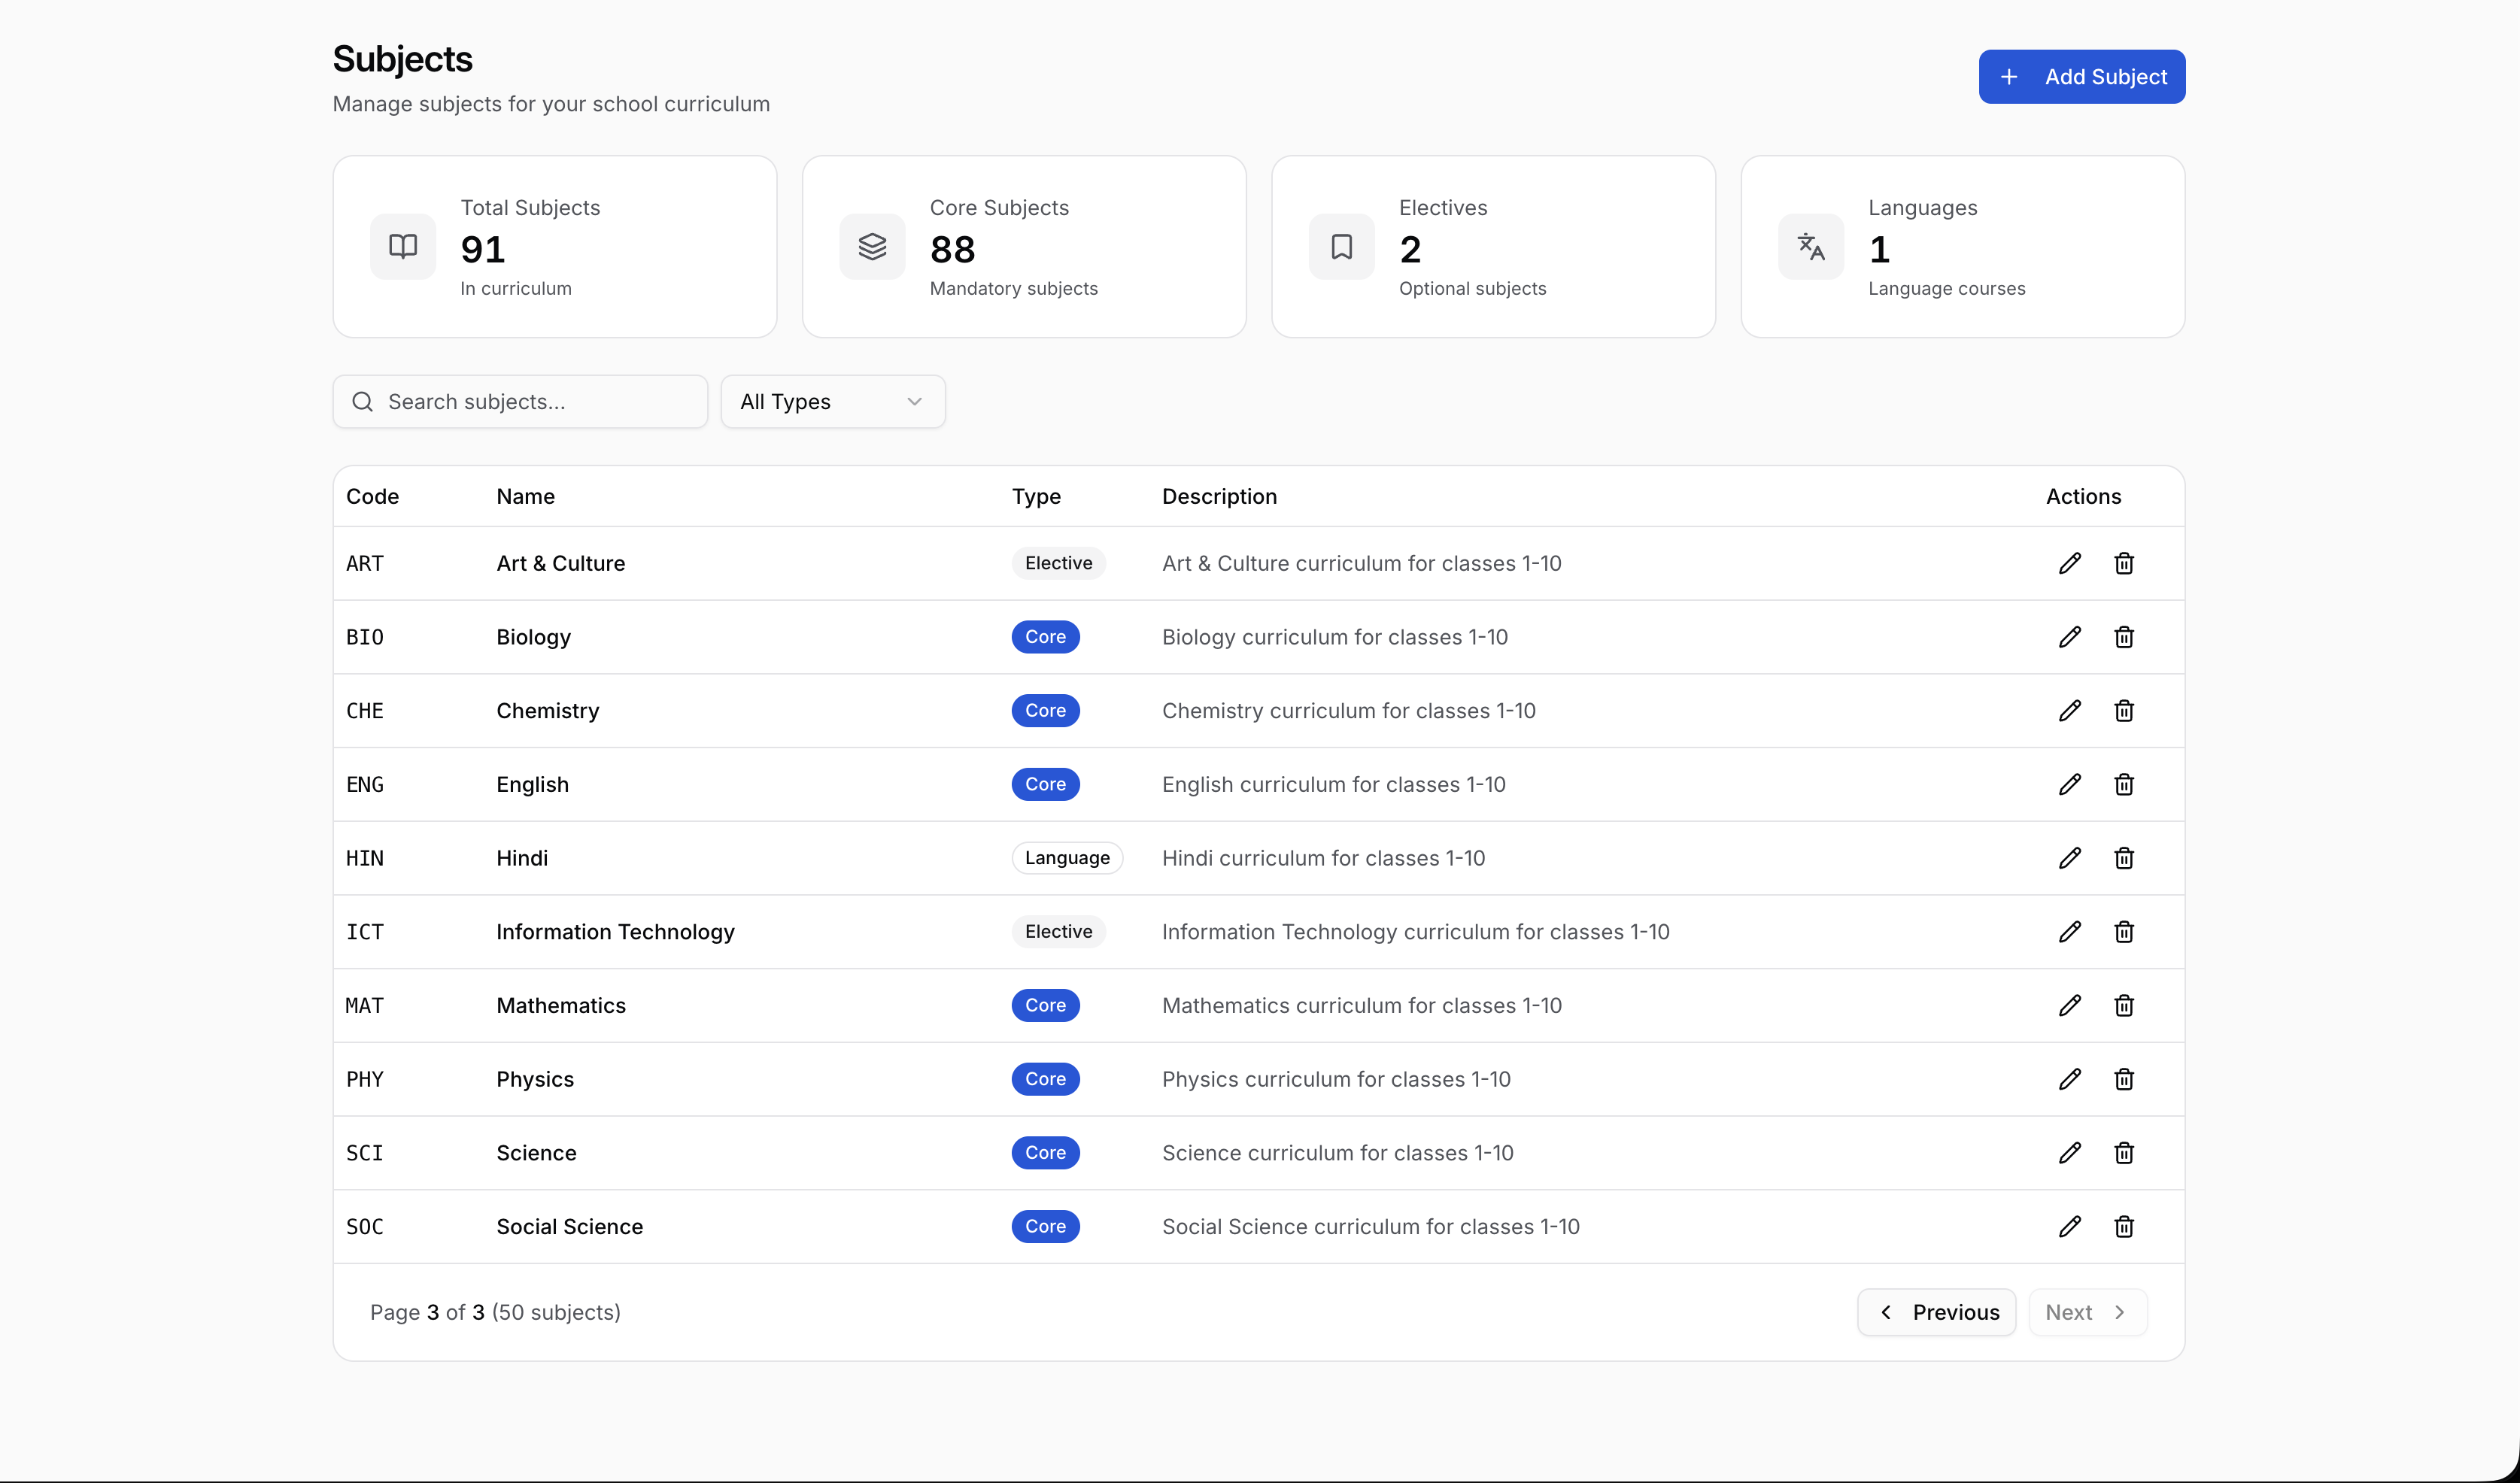Click into the Search subjects field

[x=520, y=401]
